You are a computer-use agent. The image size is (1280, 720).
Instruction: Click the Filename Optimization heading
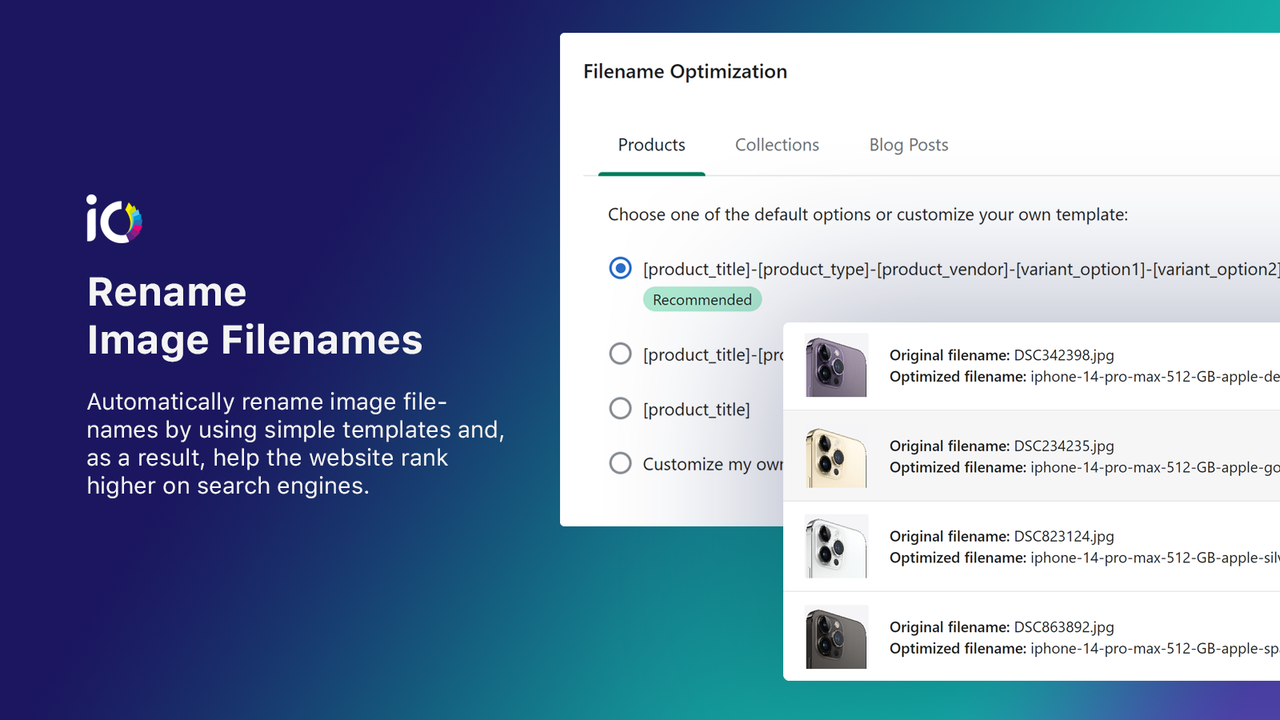point(685,71)
